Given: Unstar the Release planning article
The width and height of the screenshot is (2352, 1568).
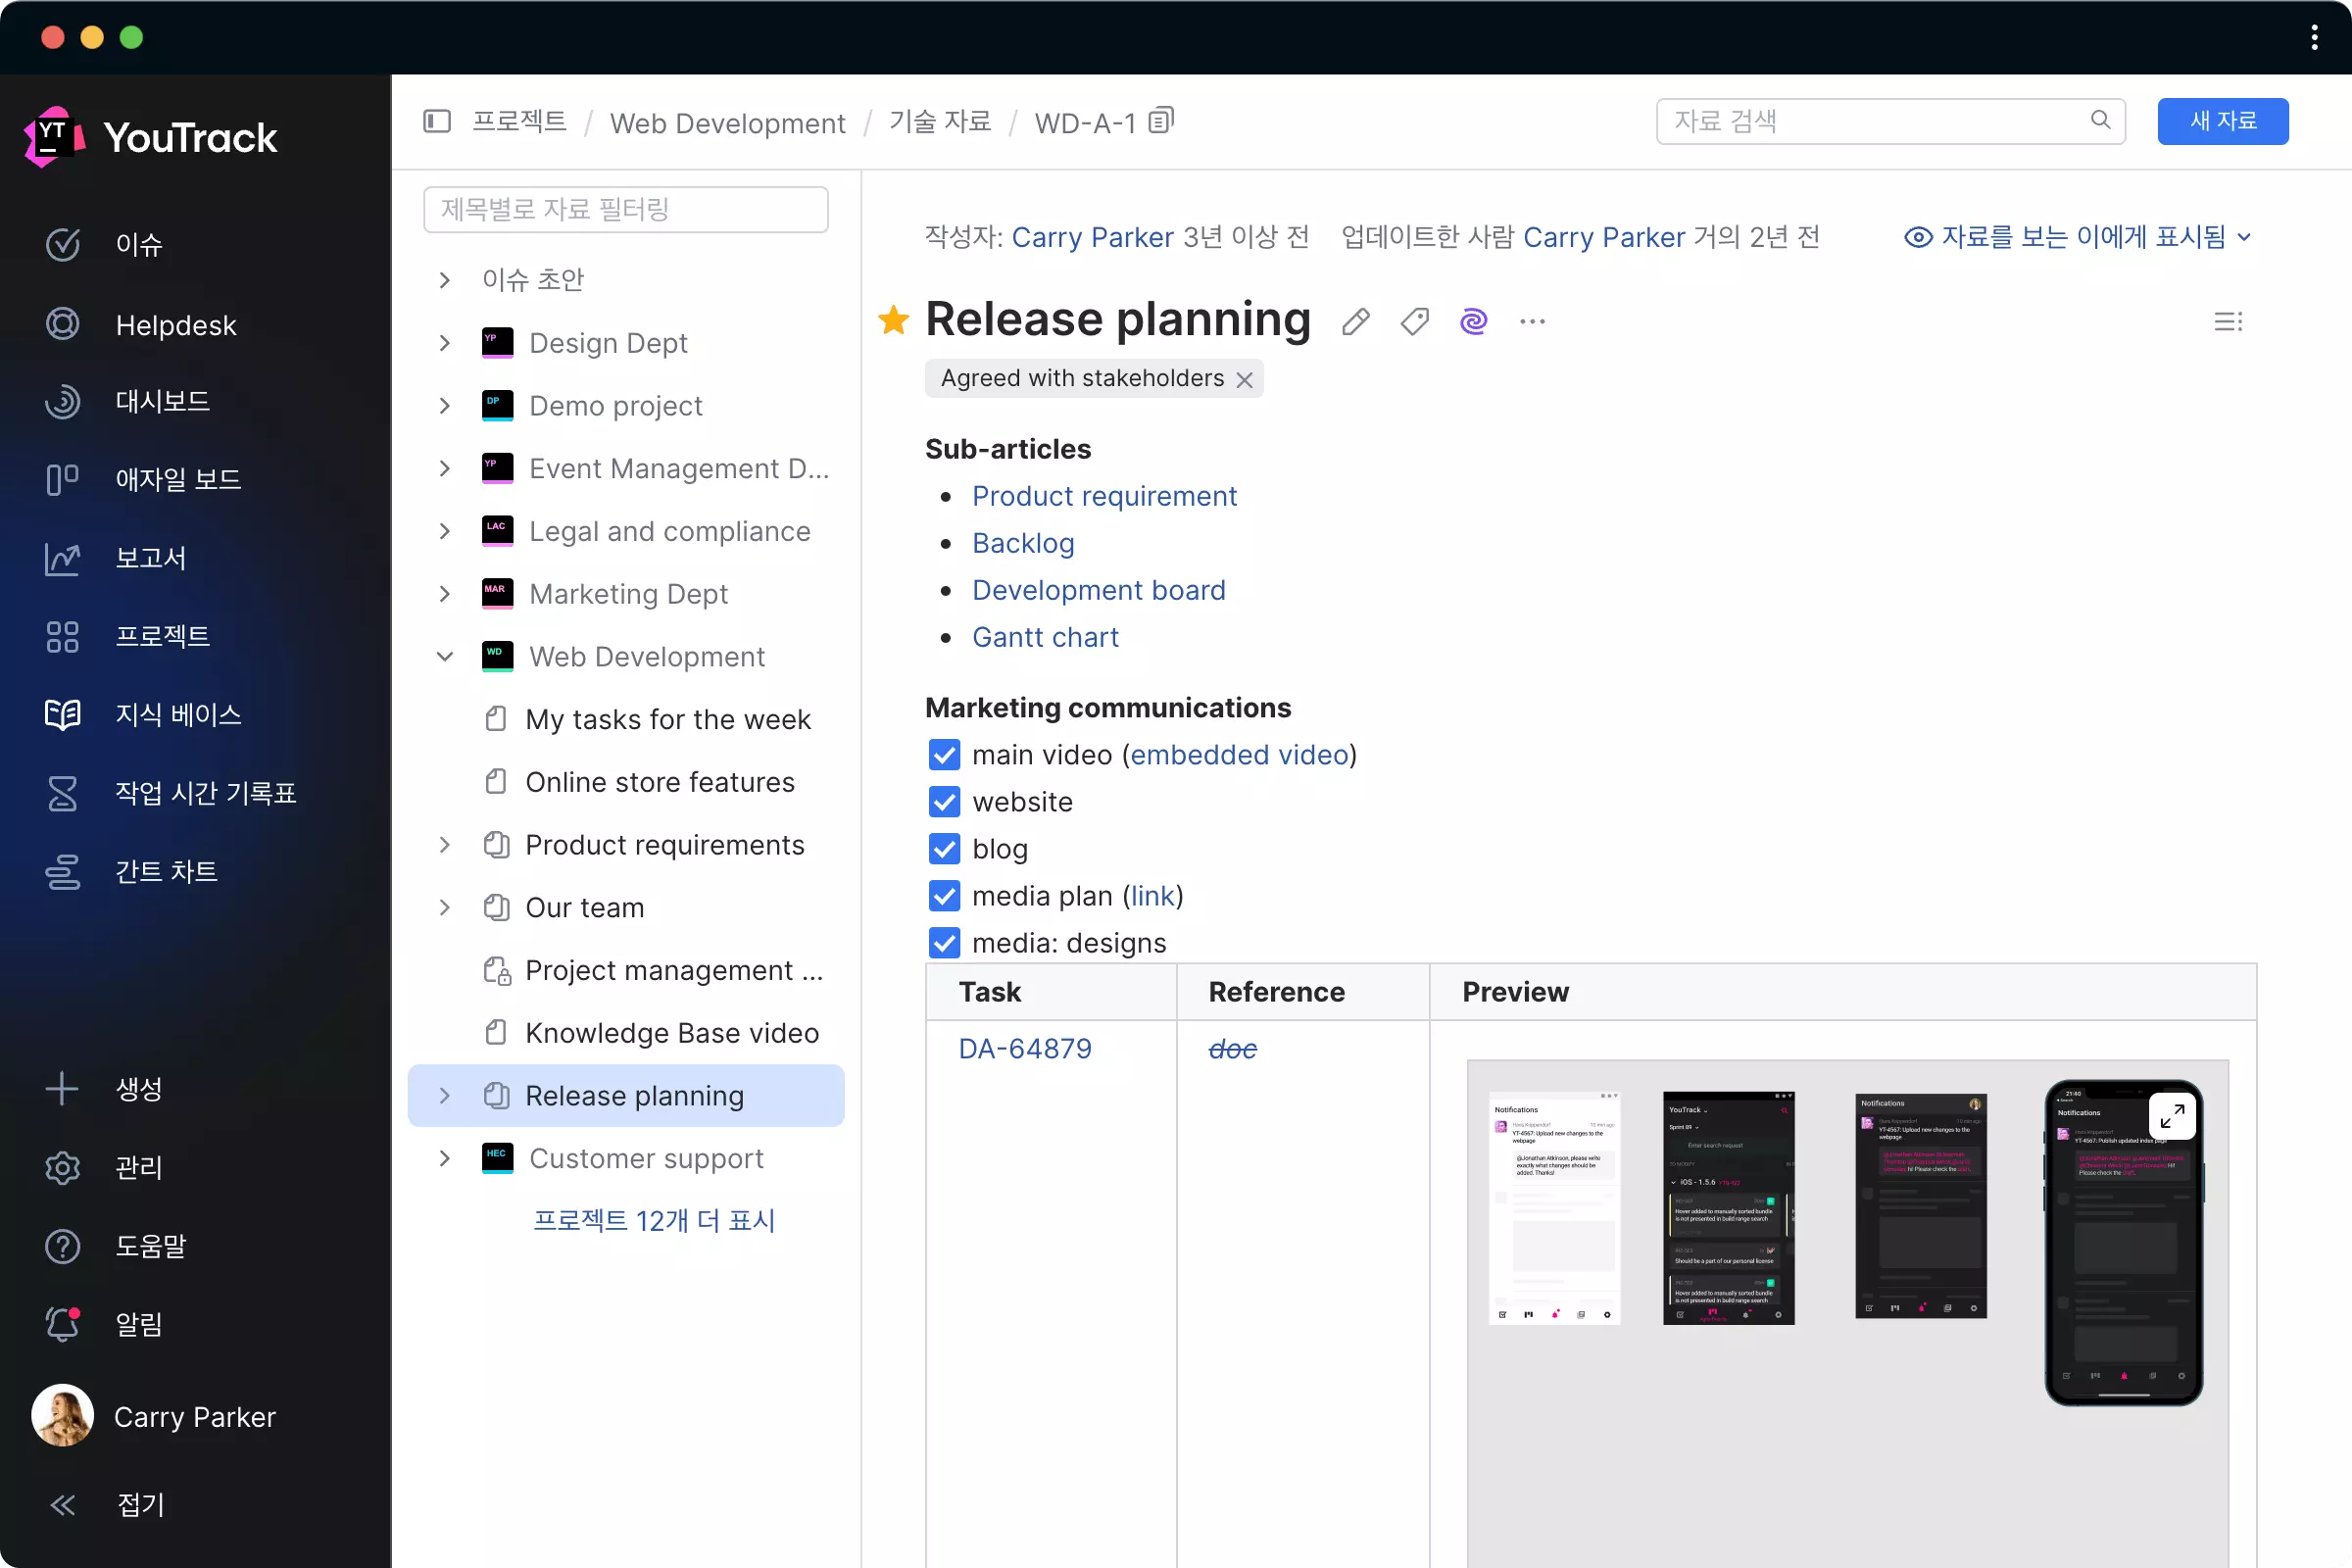Looking at the screenshot, I should [x=893, y=321].
